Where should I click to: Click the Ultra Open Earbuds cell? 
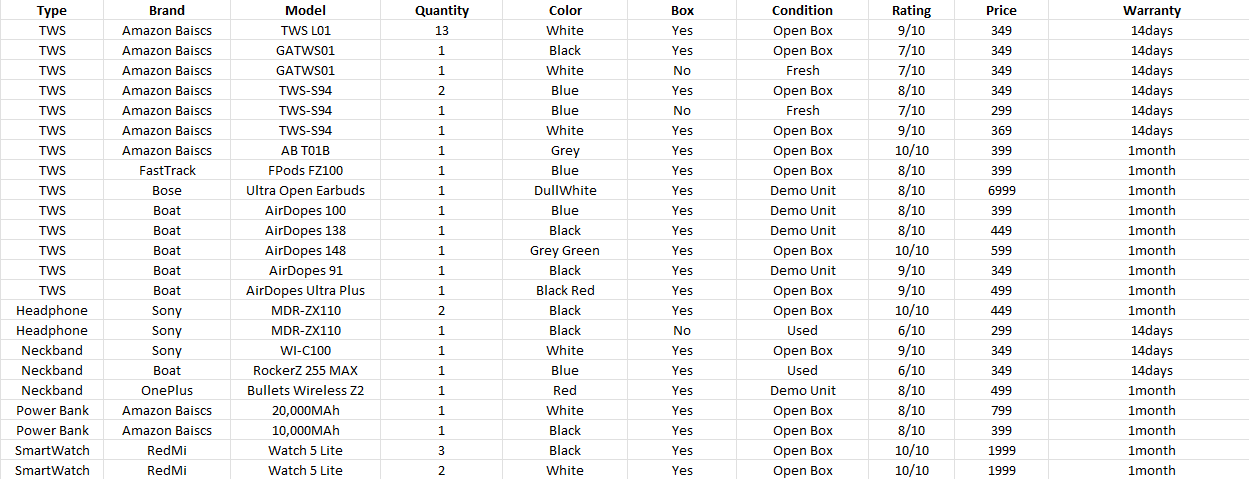(x=305, y=191)
